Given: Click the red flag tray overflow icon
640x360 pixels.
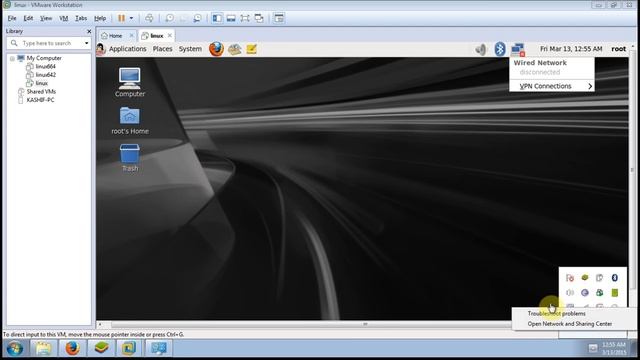Looking at the screenshot, I should [x=570, y=278].
